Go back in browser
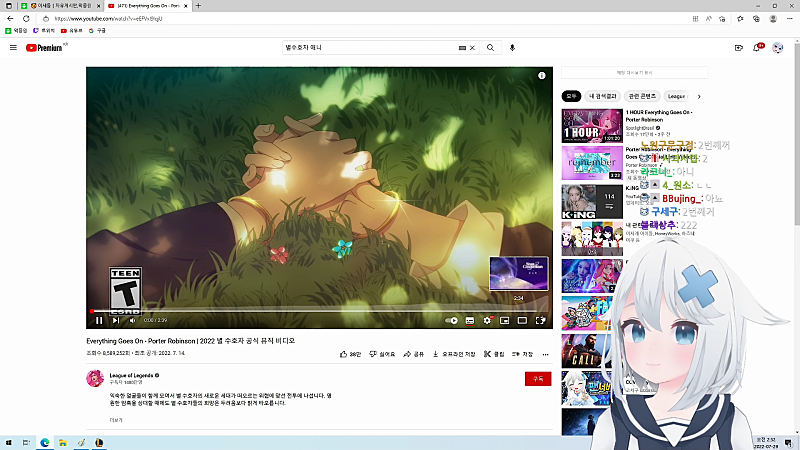 click(x=10, y=18)
